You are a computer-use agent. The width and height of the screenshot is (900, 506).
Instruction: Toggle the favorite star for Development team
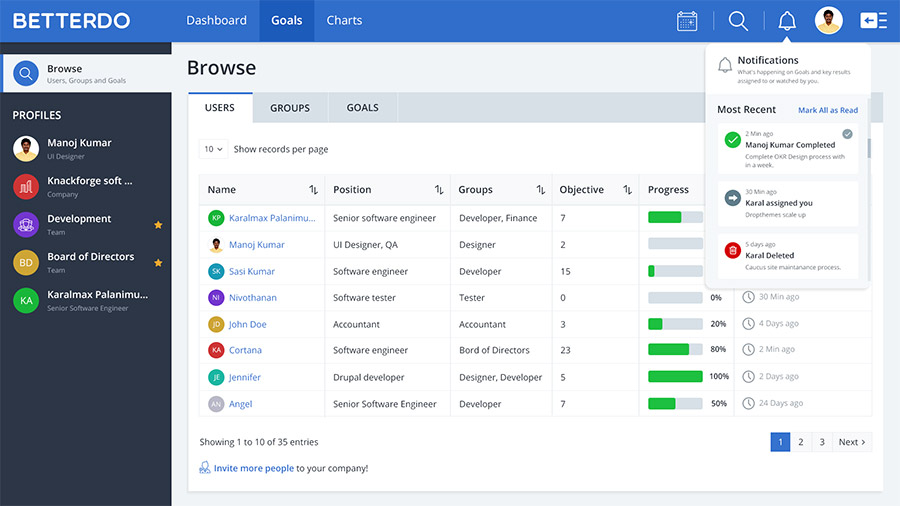click(x=158, y=225)
